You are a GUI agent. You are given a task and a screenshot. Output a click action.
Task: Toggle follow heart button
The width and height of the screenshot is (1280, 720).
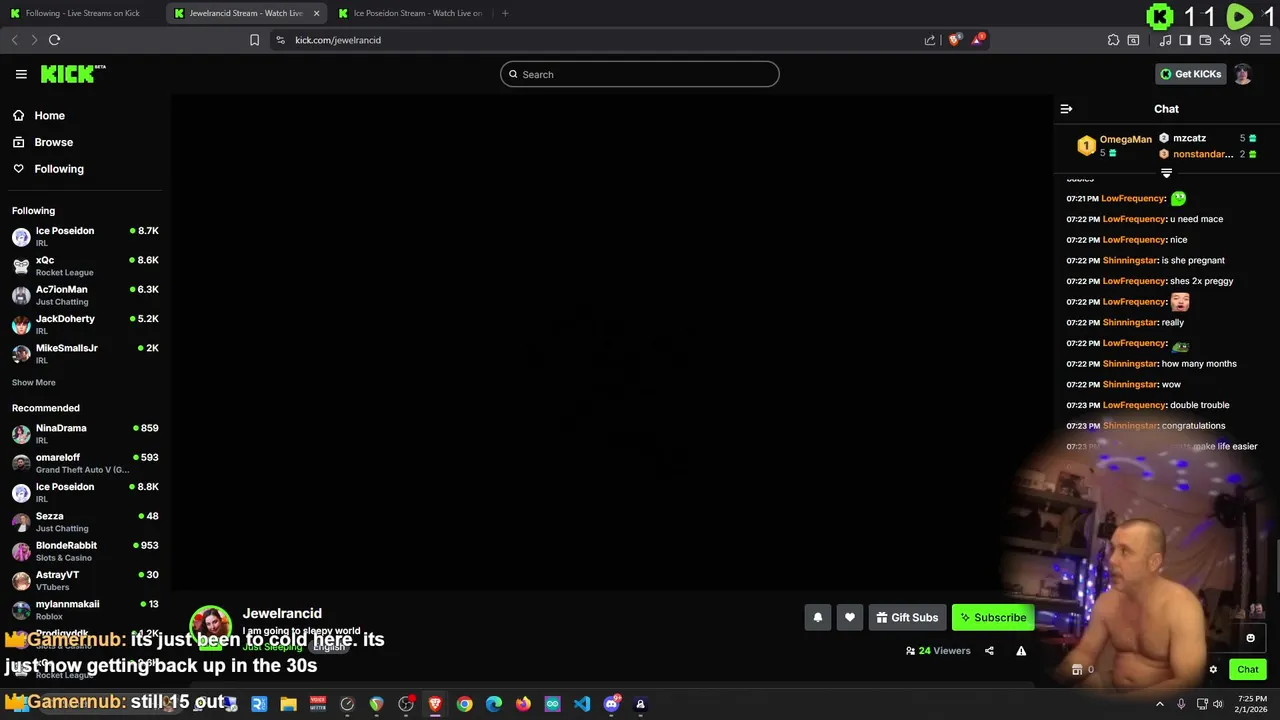pyautogui.click(x=850, y=618)
